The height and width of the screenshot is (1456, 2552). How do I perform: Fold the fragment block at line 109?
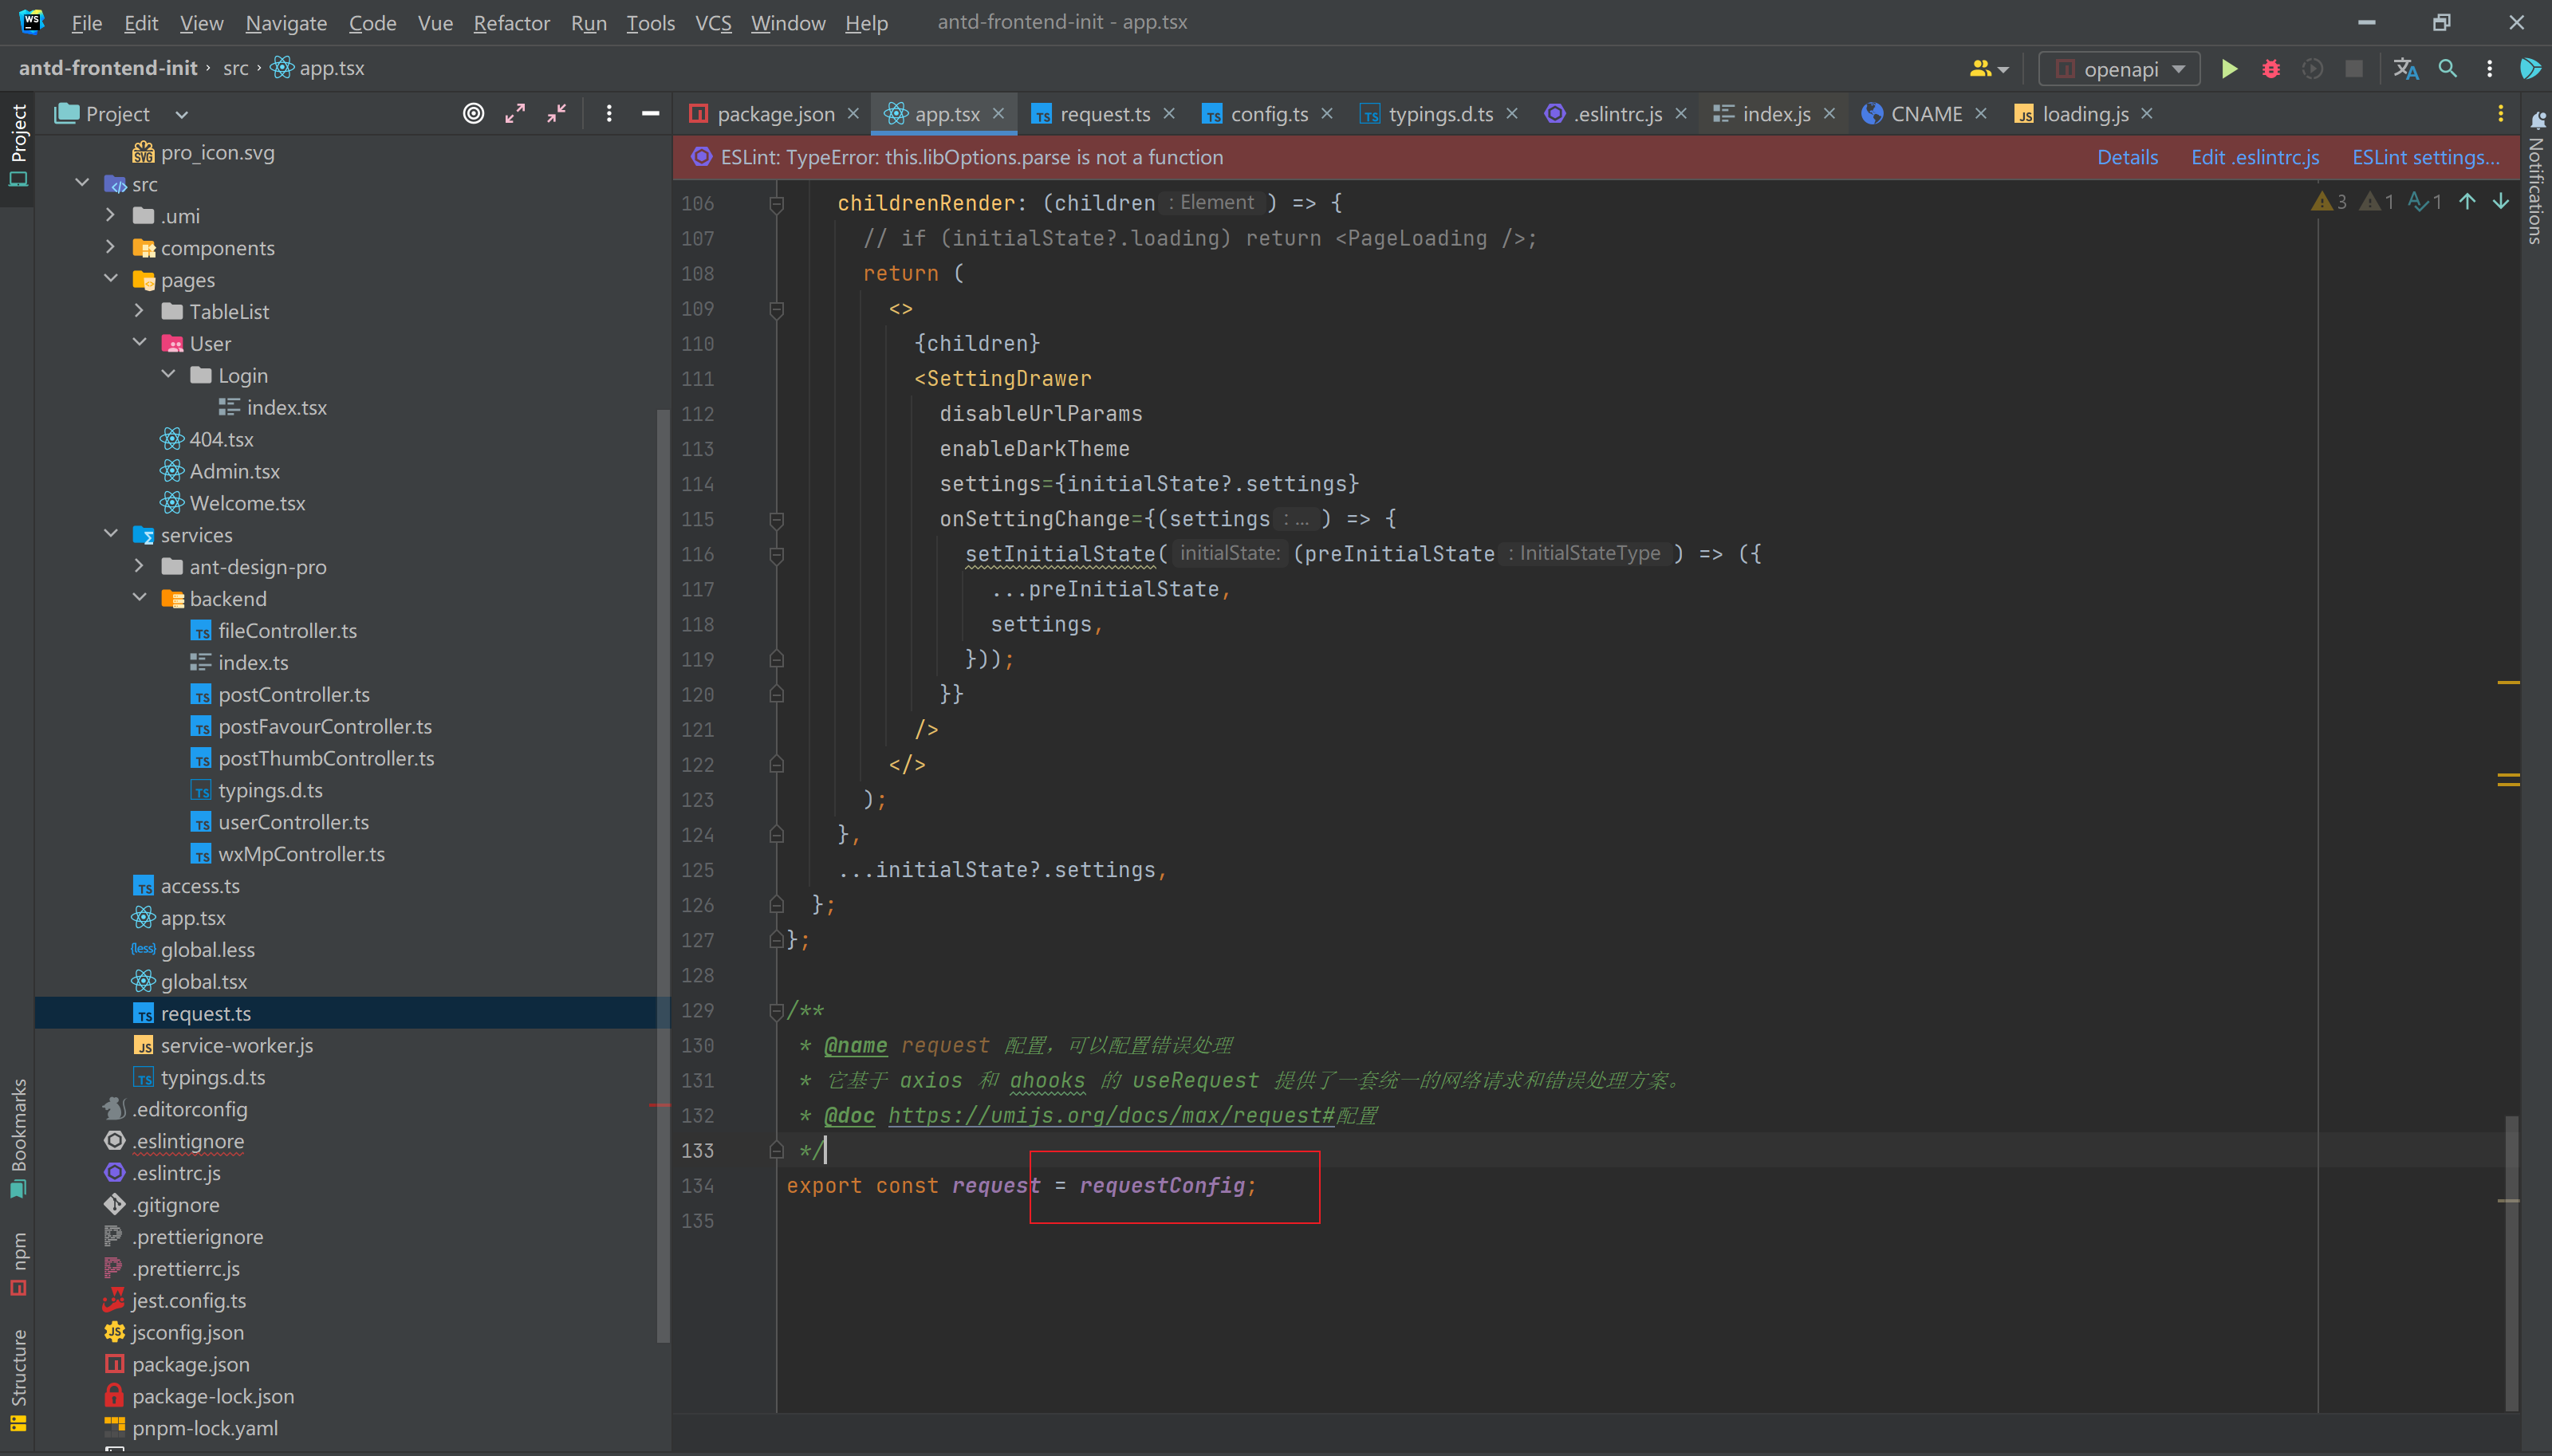(776, 309)
